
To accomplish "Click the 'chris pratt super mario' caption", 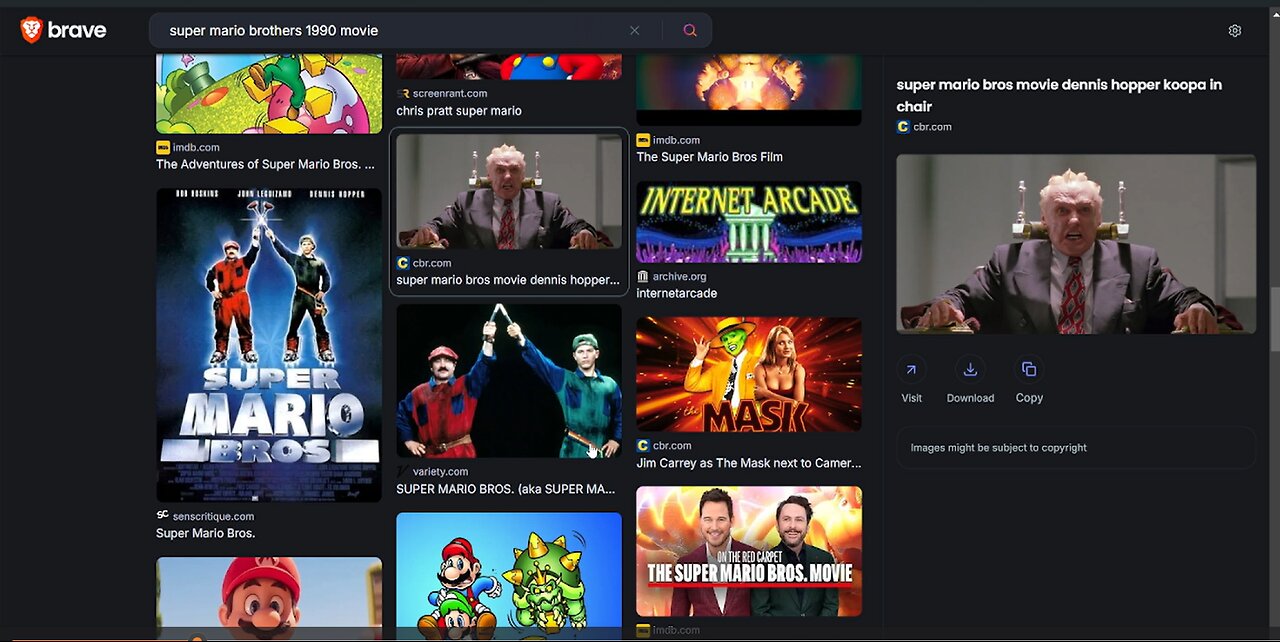I will tap(459, 111).
